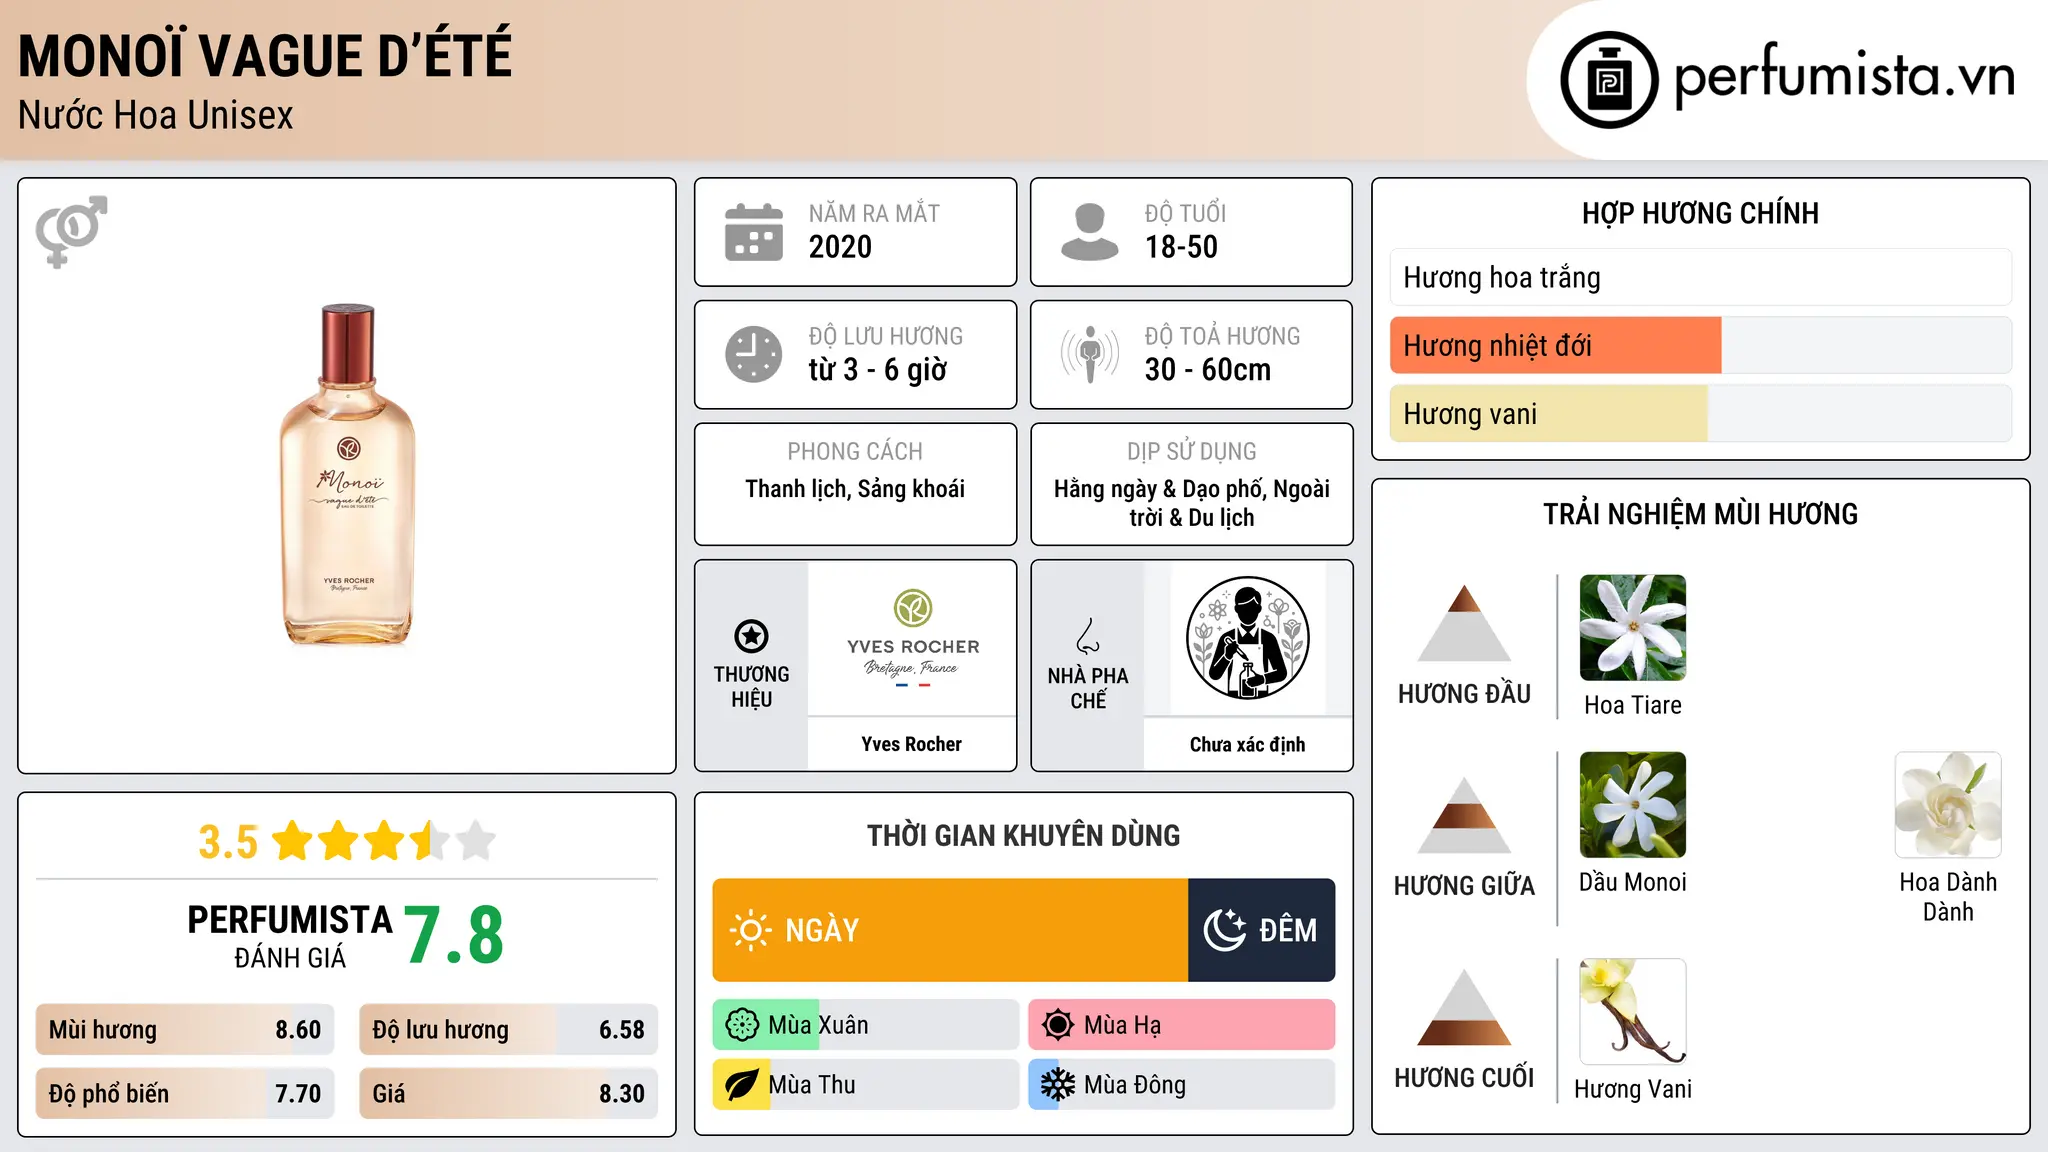
Task: Click the HƯƠNG CUỐI label
Action: [1464, 1077]
